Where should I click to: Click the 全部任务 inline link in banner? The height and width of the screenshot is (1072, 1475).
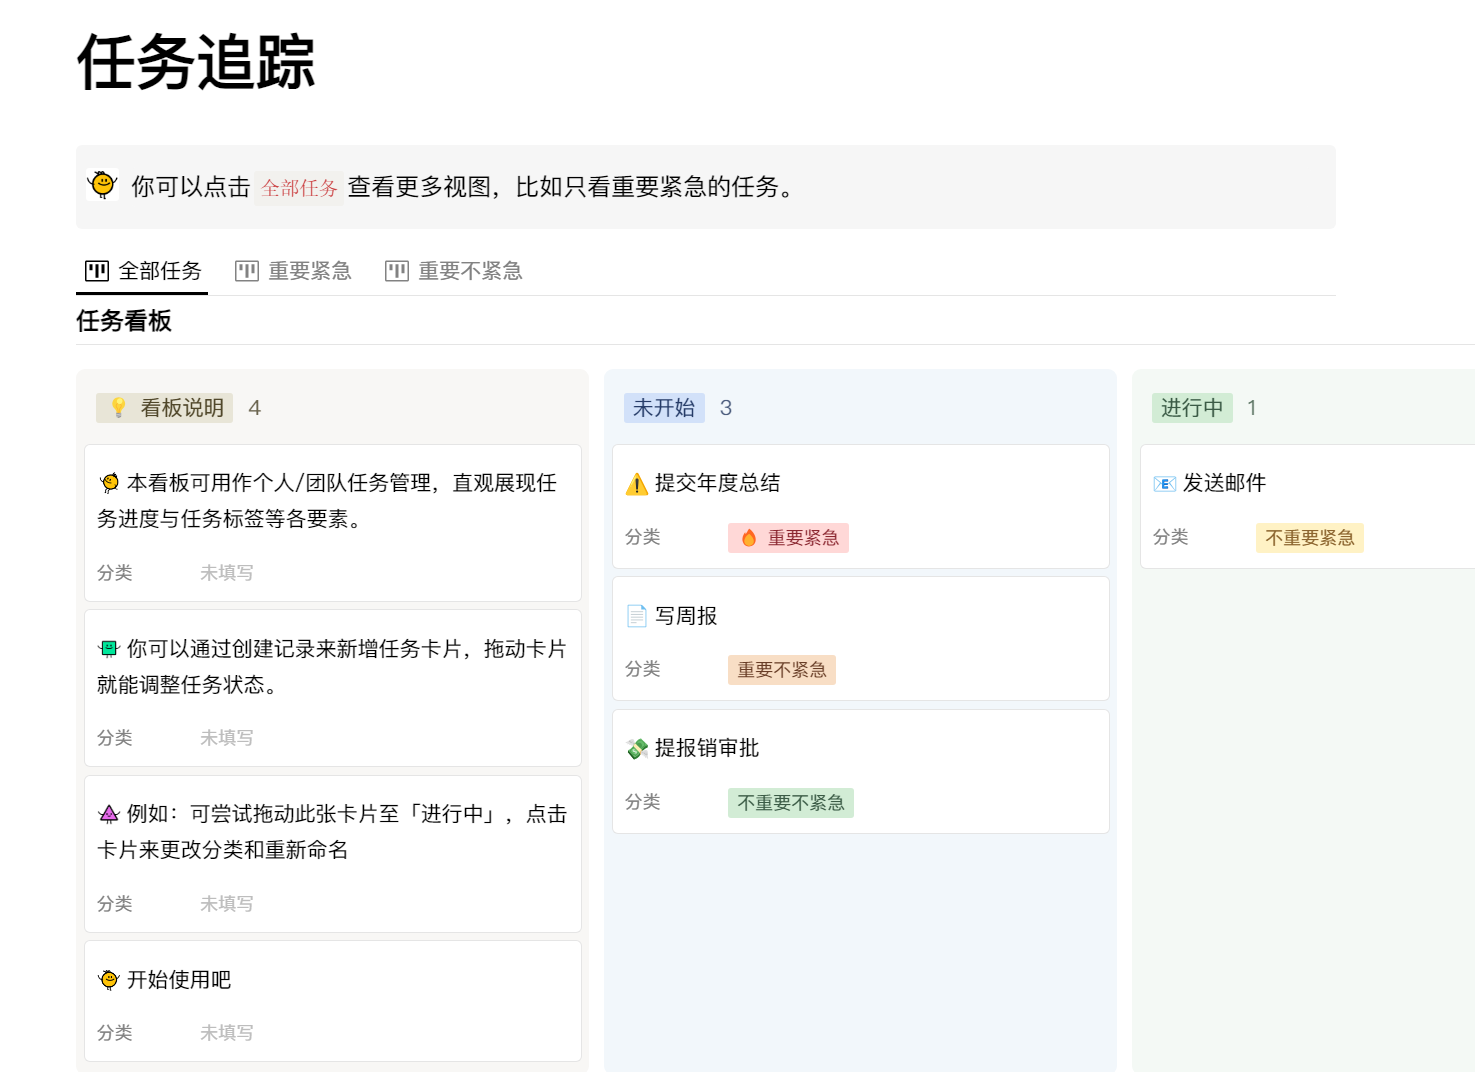(x=299, y=188)
